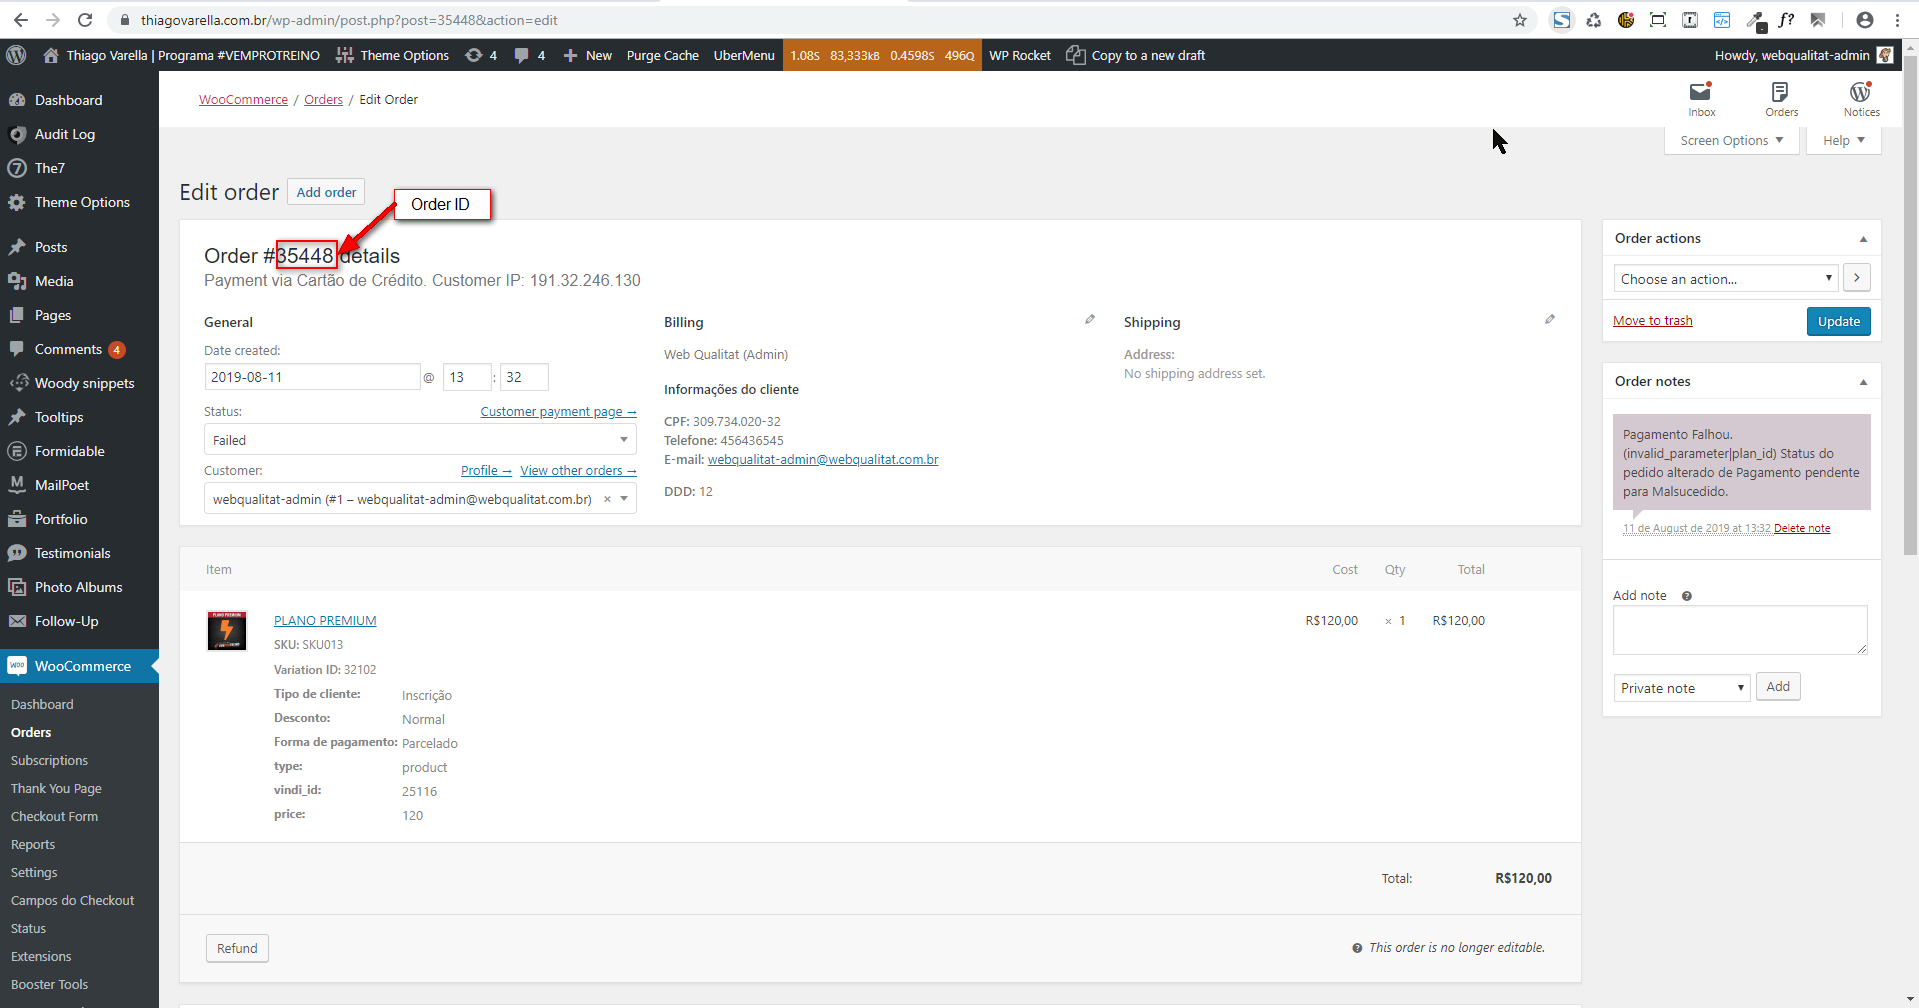The height and width of the screenshot is (1008, 1919).
Task: Collapse the Order notes box
Action: [x=1863, y=382]
